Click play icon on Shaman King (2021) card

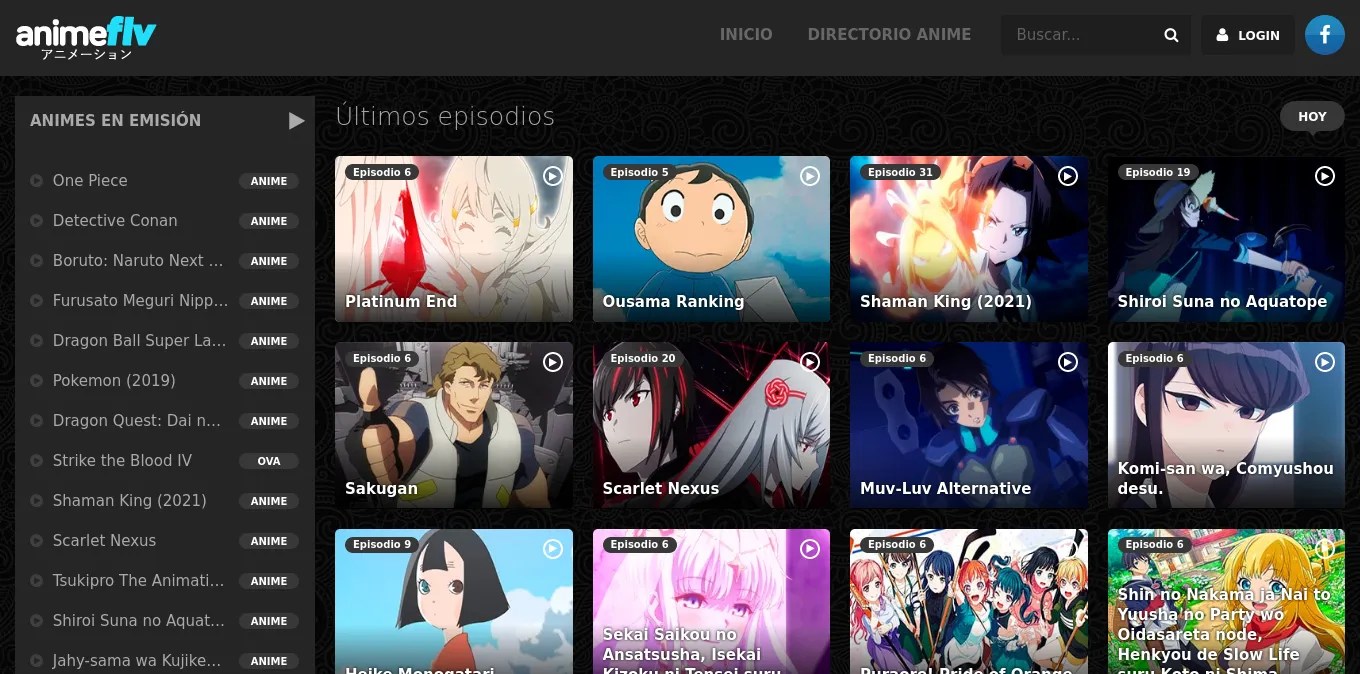pyautogui.click(x=1068, y=176)
